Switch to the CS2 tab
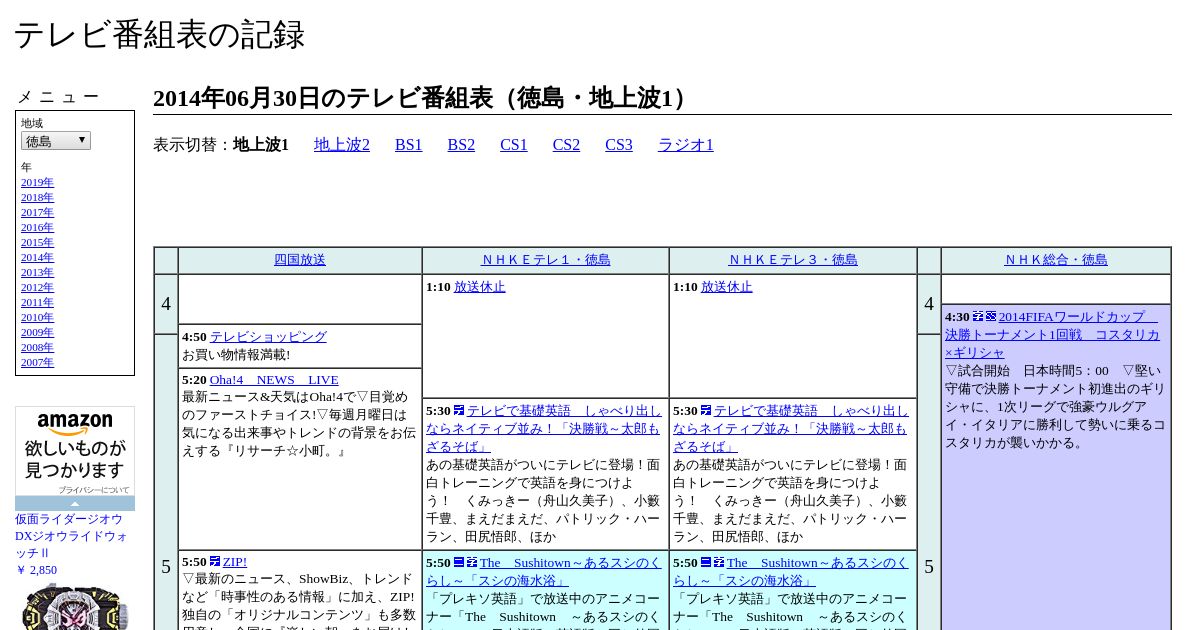Screen dimensions: 1200x630 pos(566,145)
